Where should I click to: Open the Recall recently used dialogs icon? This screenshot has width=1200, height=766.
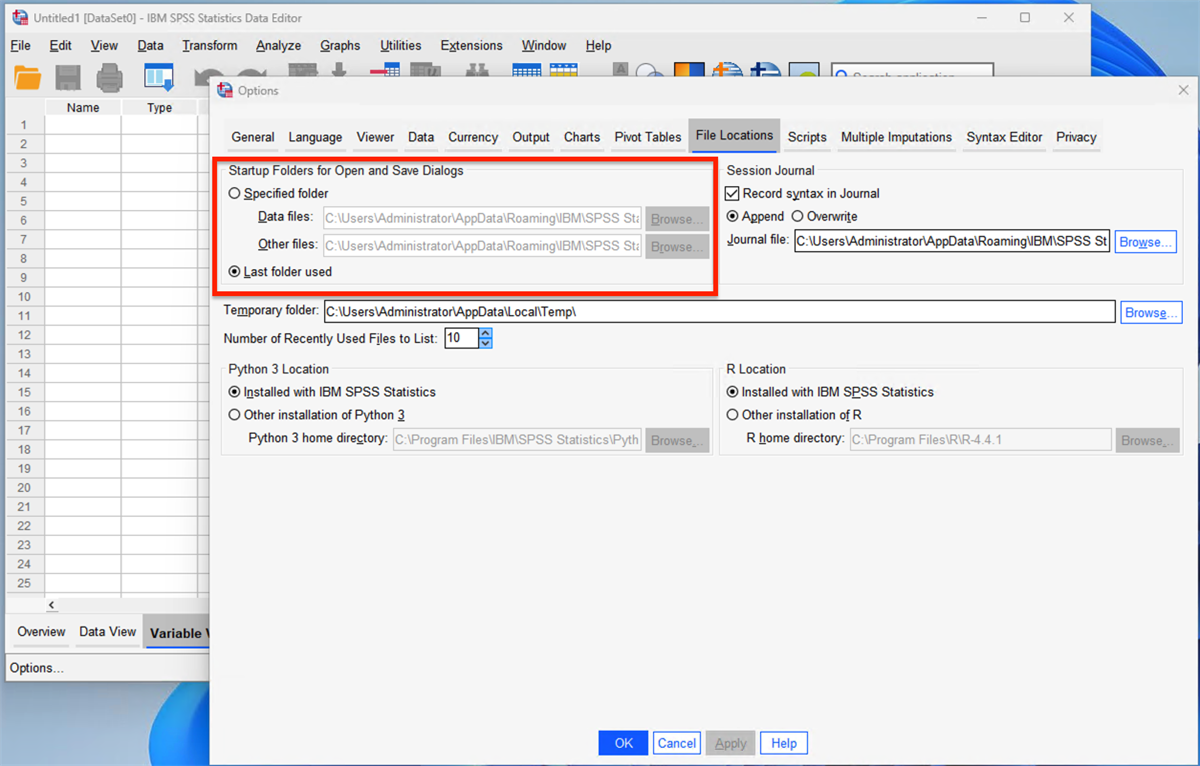(x=159, y=77)
